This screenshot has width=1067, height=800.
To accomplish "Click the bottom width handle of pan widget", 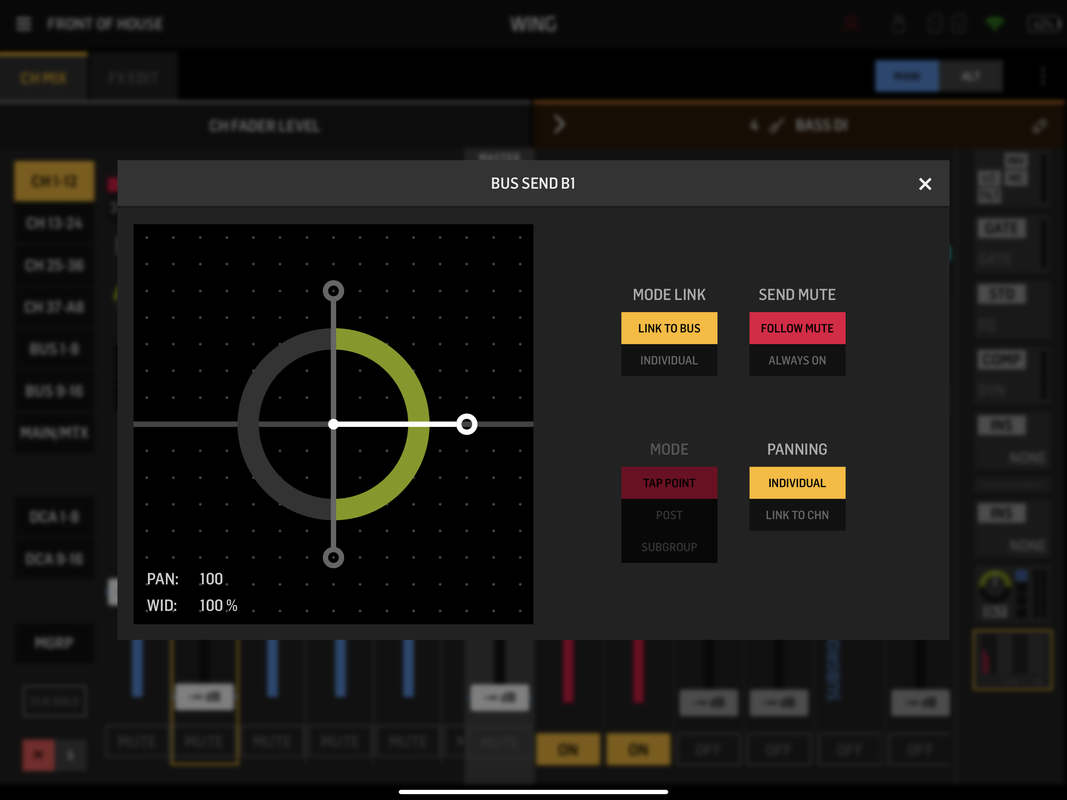I will click(x=333, y=558).
